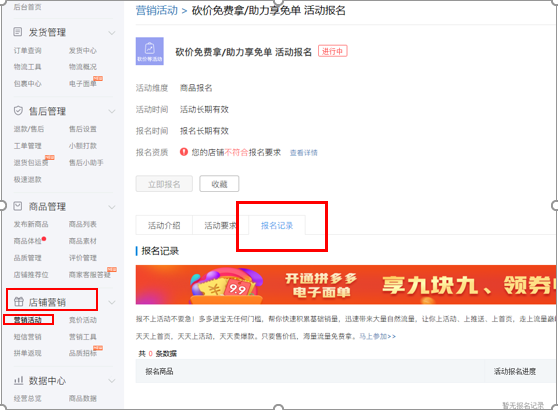Open 发货中心 in the sidebar
Image resolution: width=558 pixels, height=410 pixels.
tap(83, 51)
